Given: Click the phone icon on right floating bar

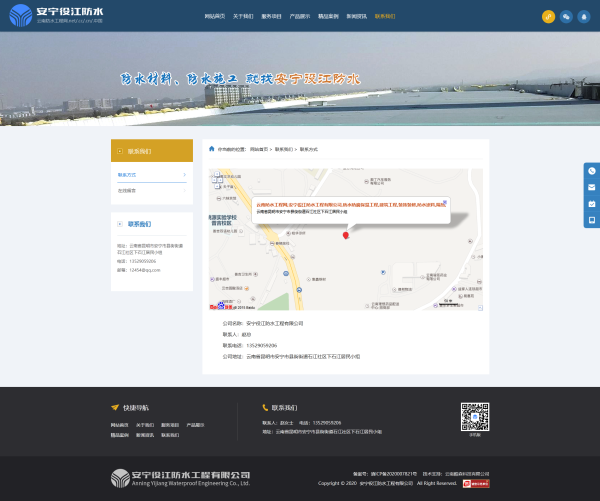Looking at the screenshot, I should [x=592, y=171].
